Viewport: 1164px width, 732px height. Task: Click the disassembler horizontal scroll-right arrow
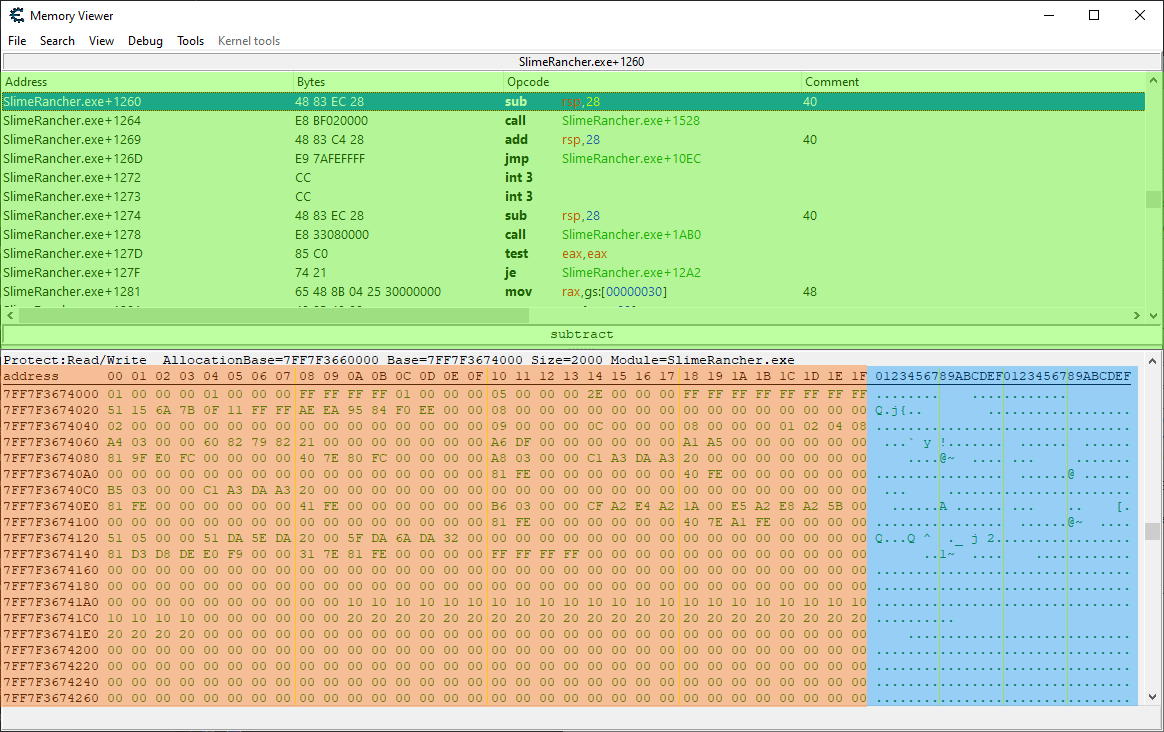[x=1136, y=316]
